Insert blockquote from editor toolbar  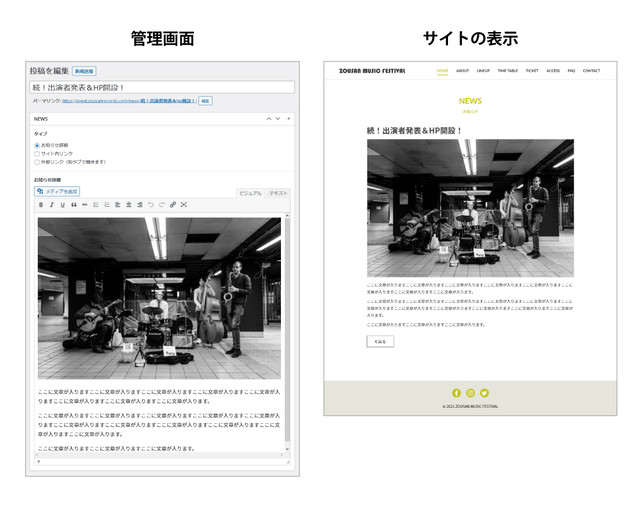point(73,205)
